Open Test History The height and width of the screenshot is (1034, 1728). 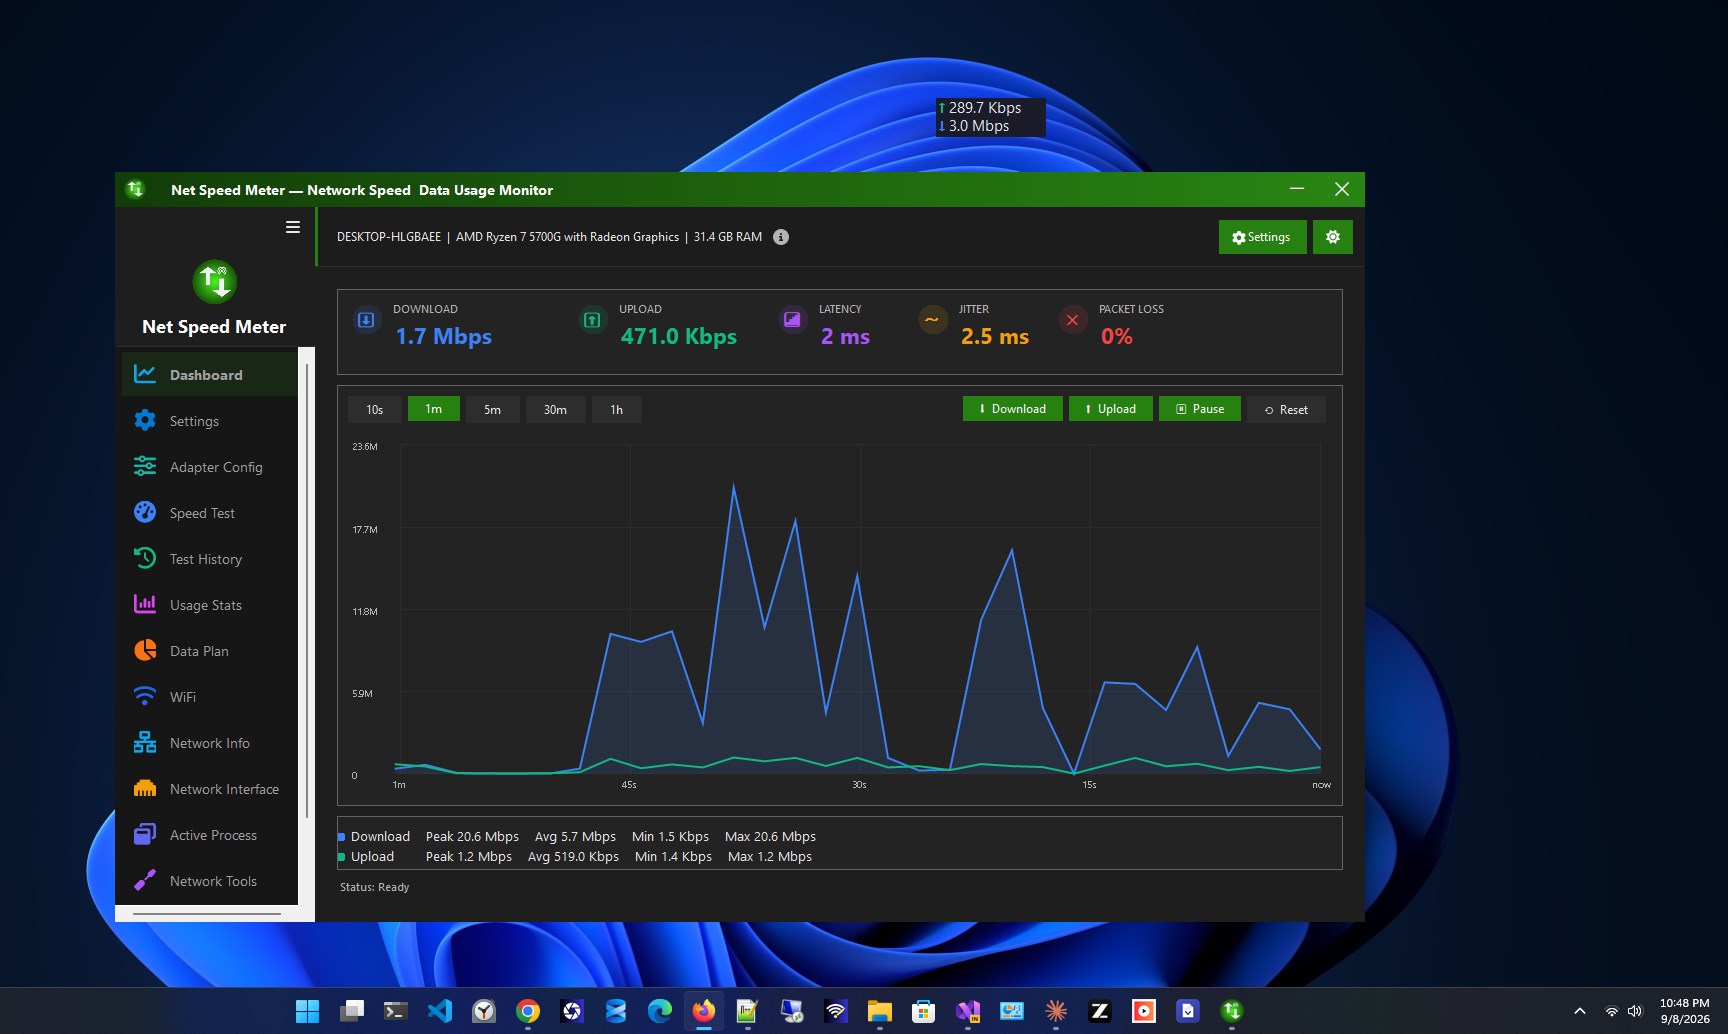pos(210,559)
